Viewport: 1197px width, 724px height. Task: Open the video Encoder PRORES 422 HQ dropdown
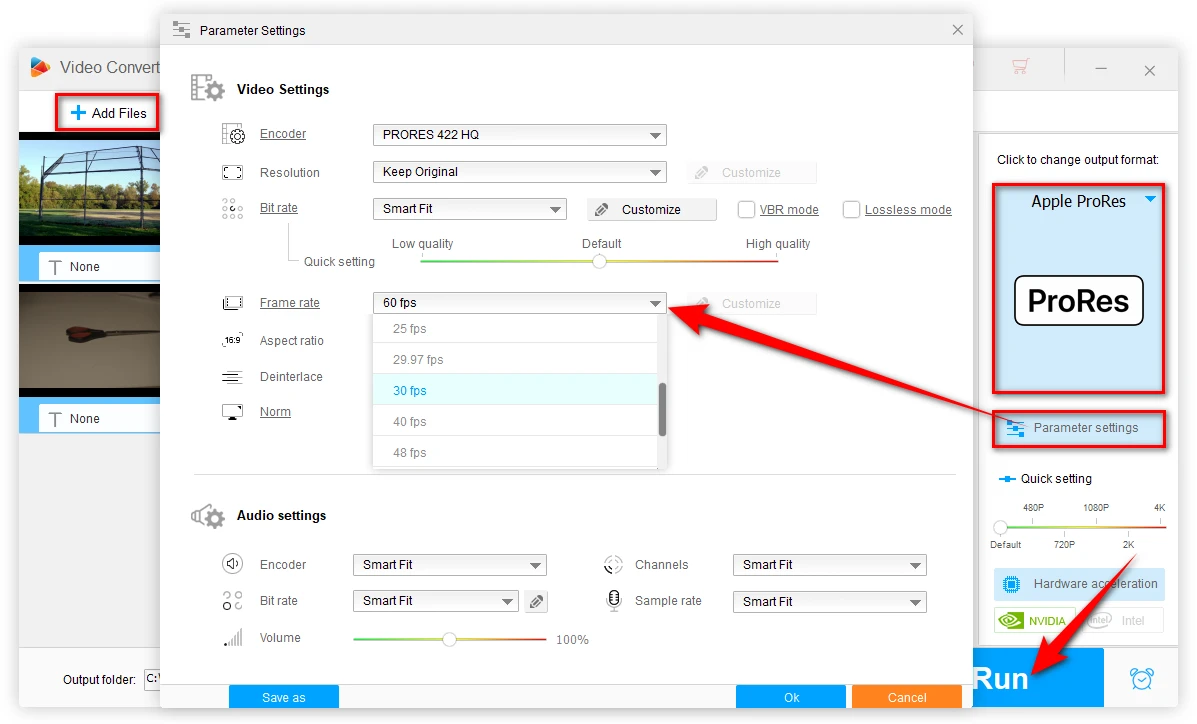[519, 135]
